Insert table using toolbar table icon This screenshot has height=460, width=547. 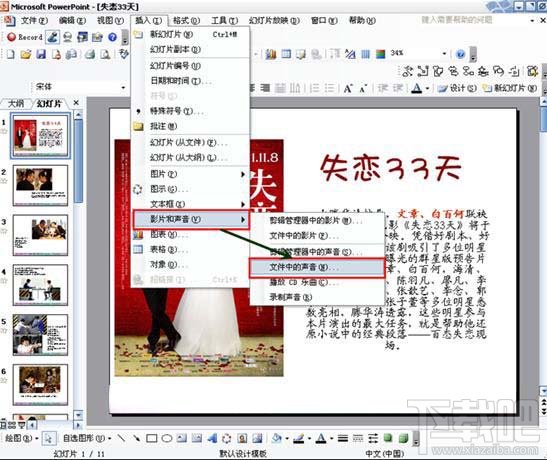[x=286, y=54]
